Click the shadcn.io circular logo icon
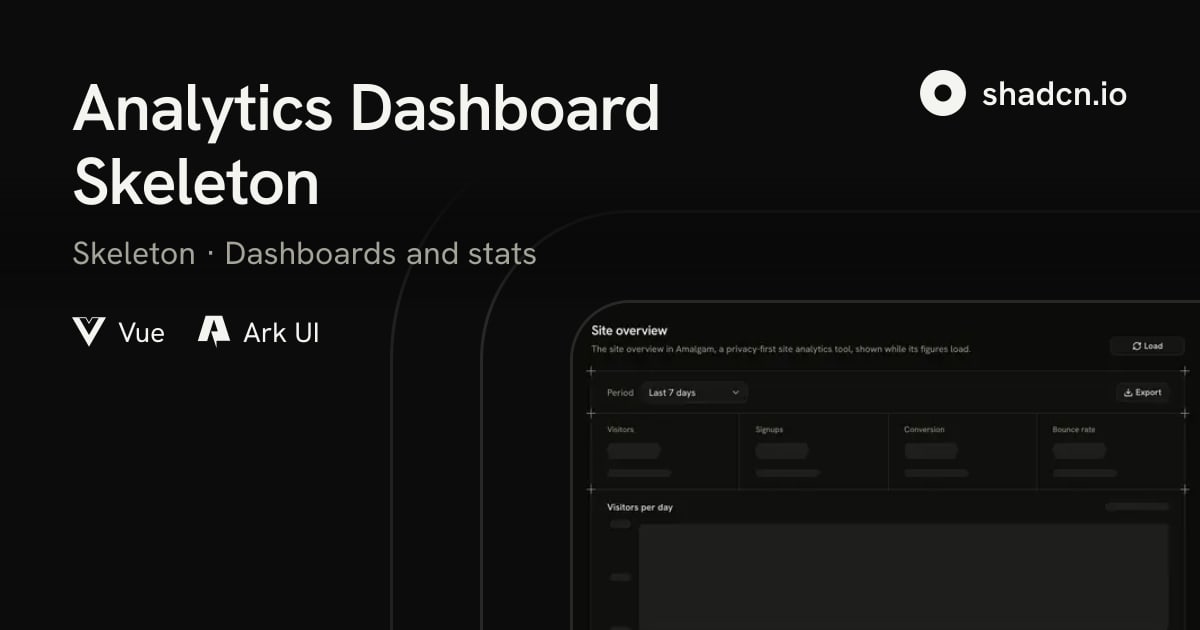Screen dimensions: 1200x630 [x=942, y=93]
